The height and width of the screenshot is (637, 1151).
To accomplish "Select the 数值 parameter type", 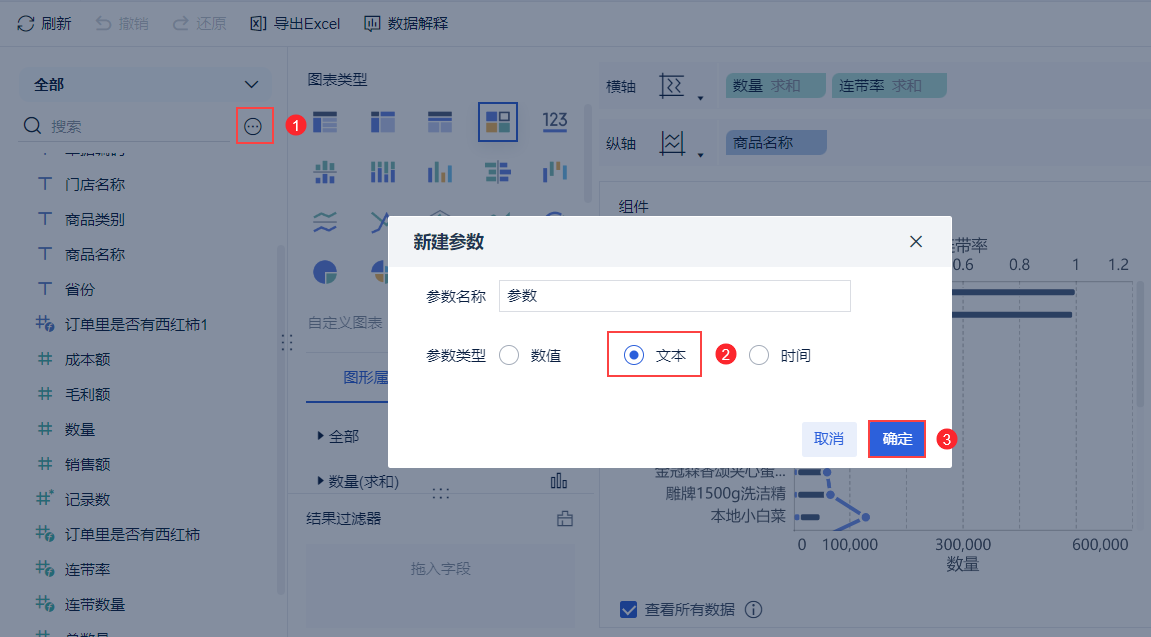I will pyautogui.click(x=530, y=355).
